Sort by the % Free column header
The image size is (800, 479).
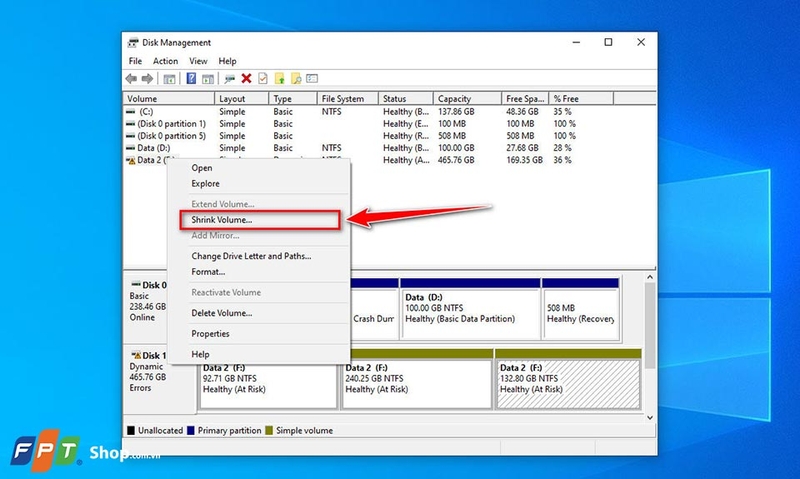click(581, 98)
